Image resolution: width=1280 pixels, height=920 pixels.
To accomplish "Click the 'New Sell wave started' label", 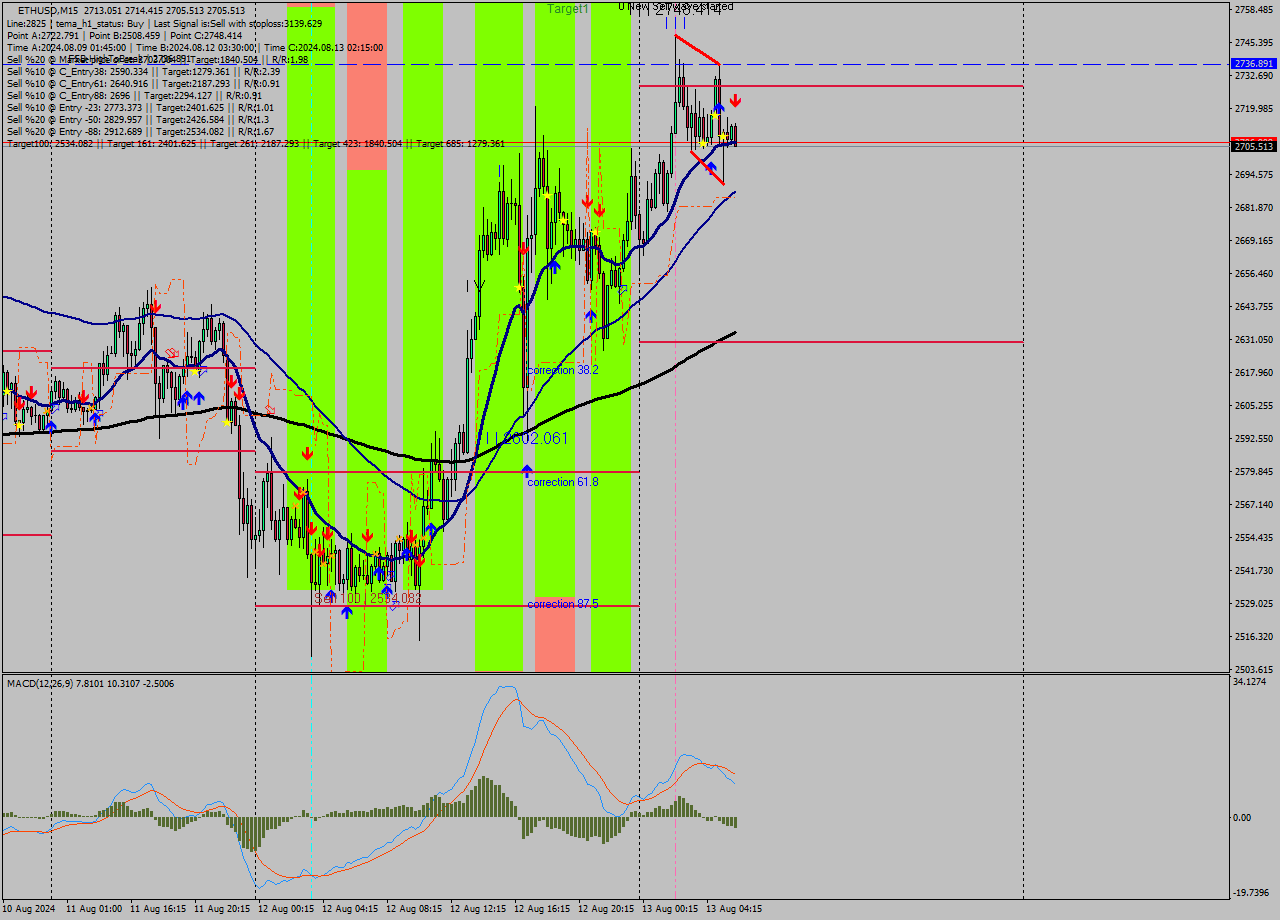I will [680, 6].
